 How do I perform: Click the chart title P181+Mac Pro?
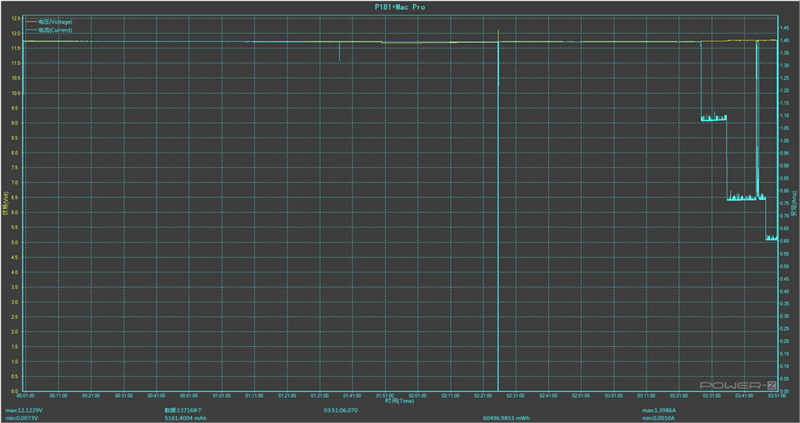(399, 7)
